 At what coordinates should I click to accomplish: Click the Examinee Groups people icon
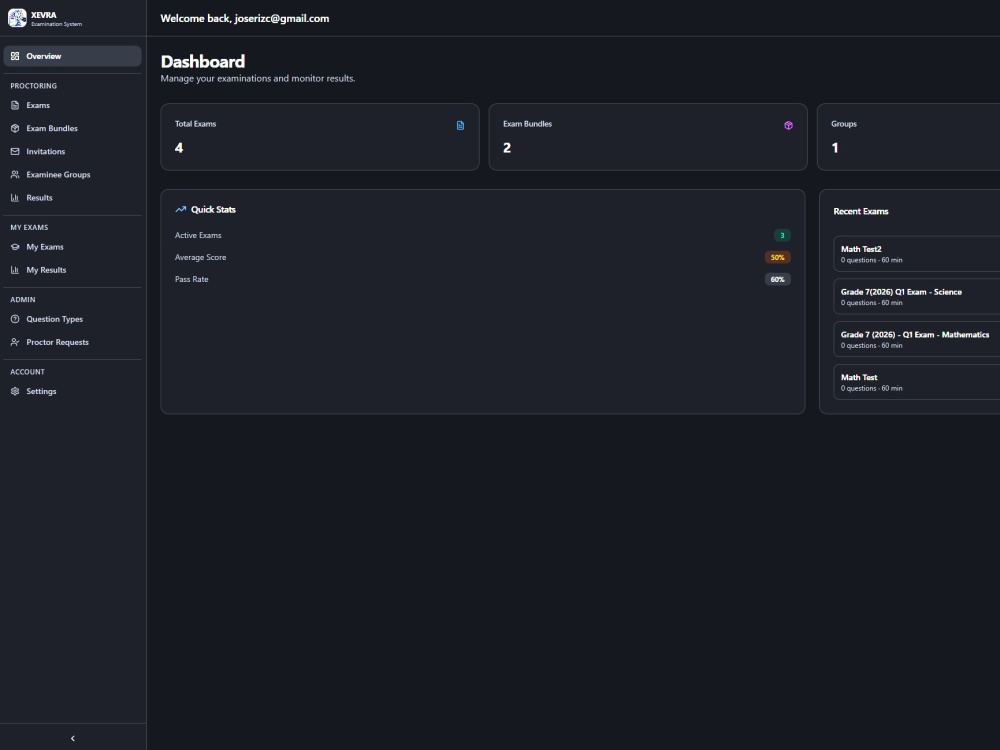pos(15,174)
